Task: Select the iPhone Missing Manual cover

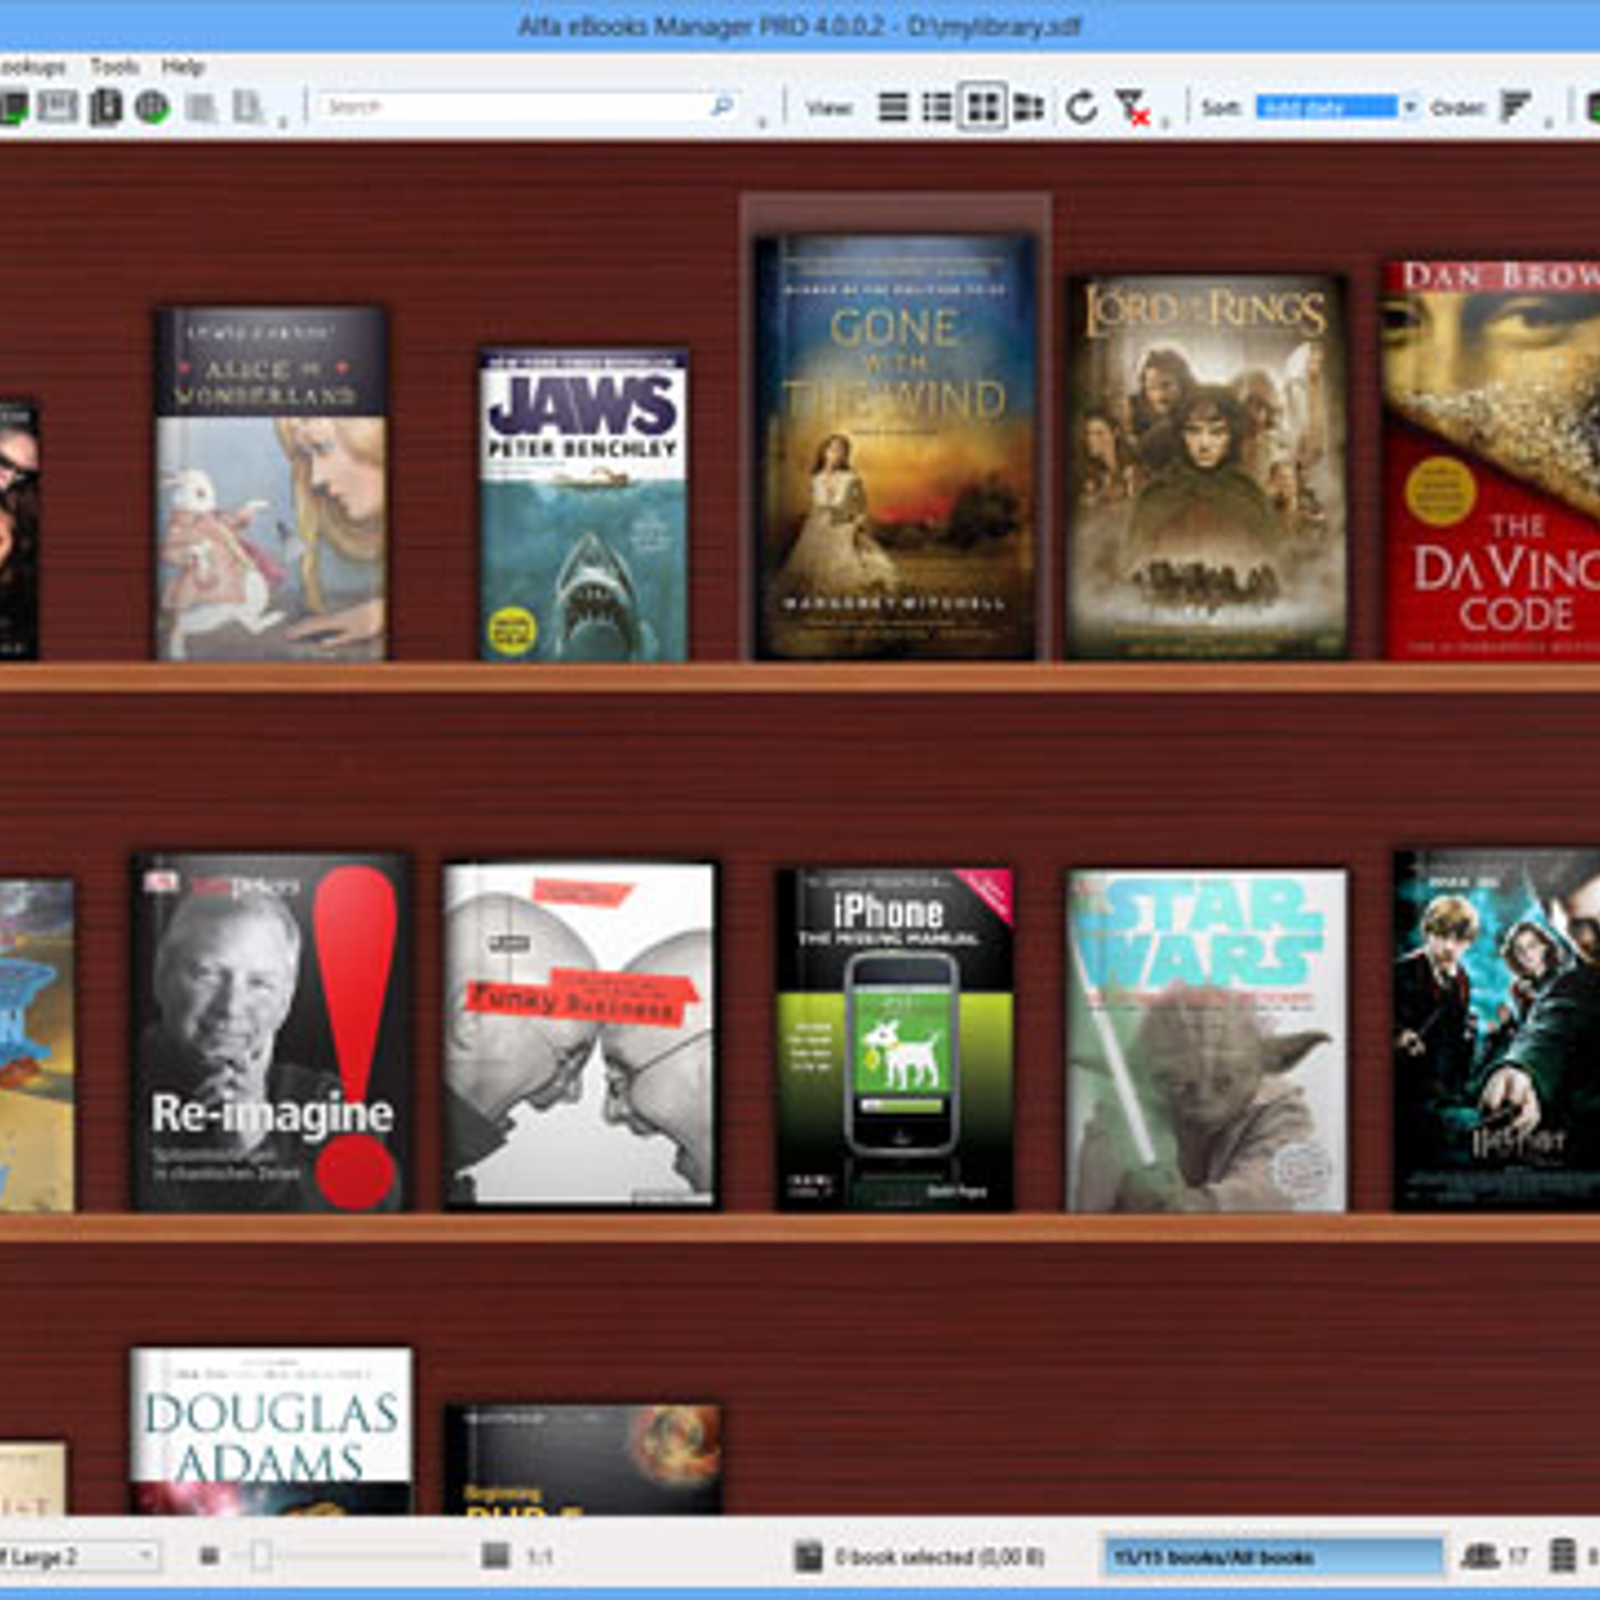Action: click(895, 1040)
